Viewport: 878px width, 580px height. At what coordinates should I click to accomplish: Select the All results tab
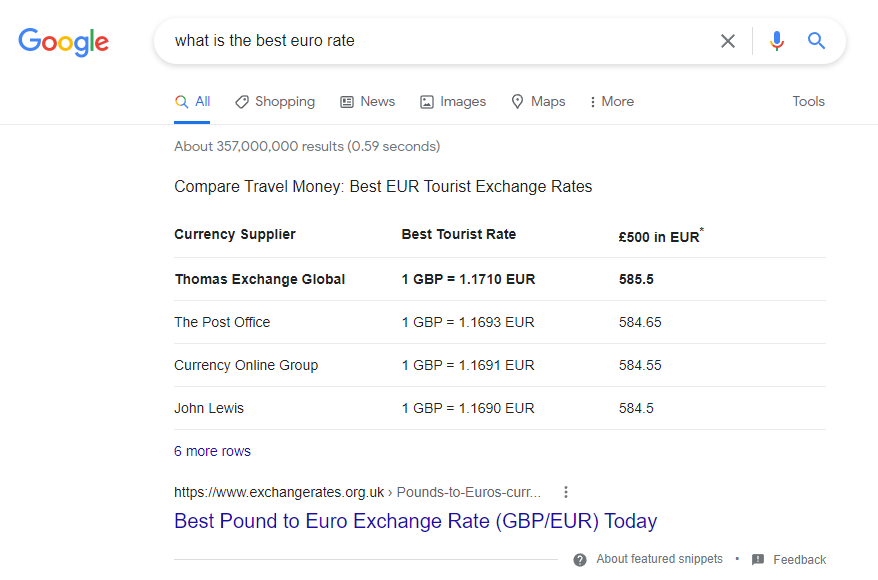[193, 102]
